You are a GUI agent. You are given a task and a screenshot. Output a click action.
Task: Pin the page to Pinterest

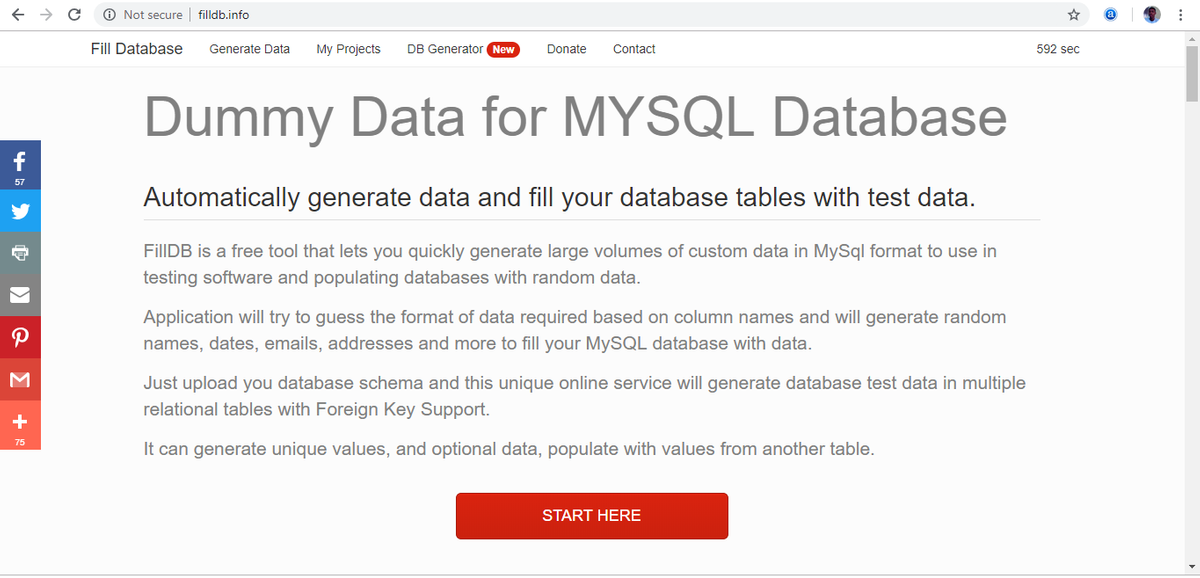[x=20, y=337]
